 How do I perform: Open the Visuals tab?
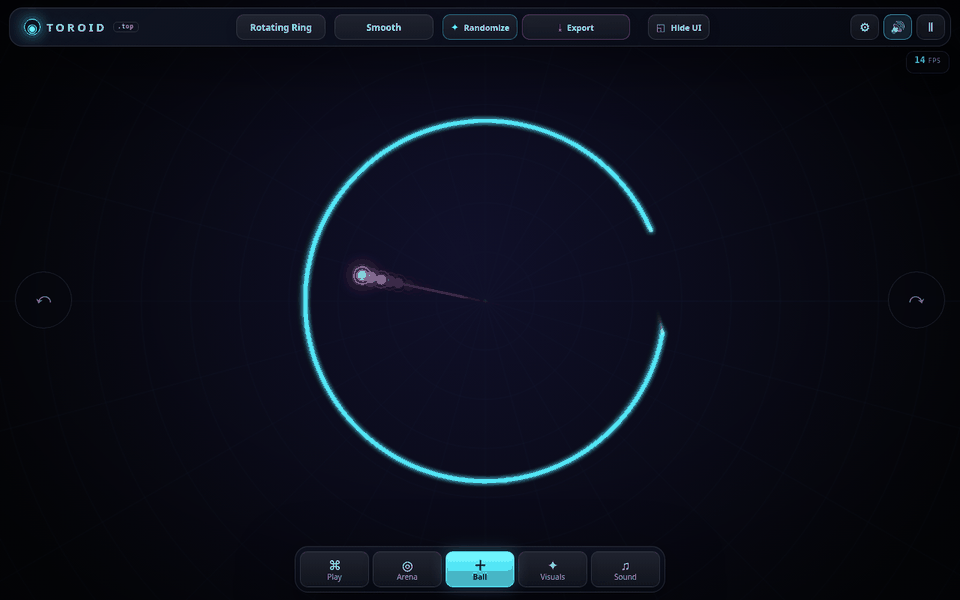tap(552, 569)
